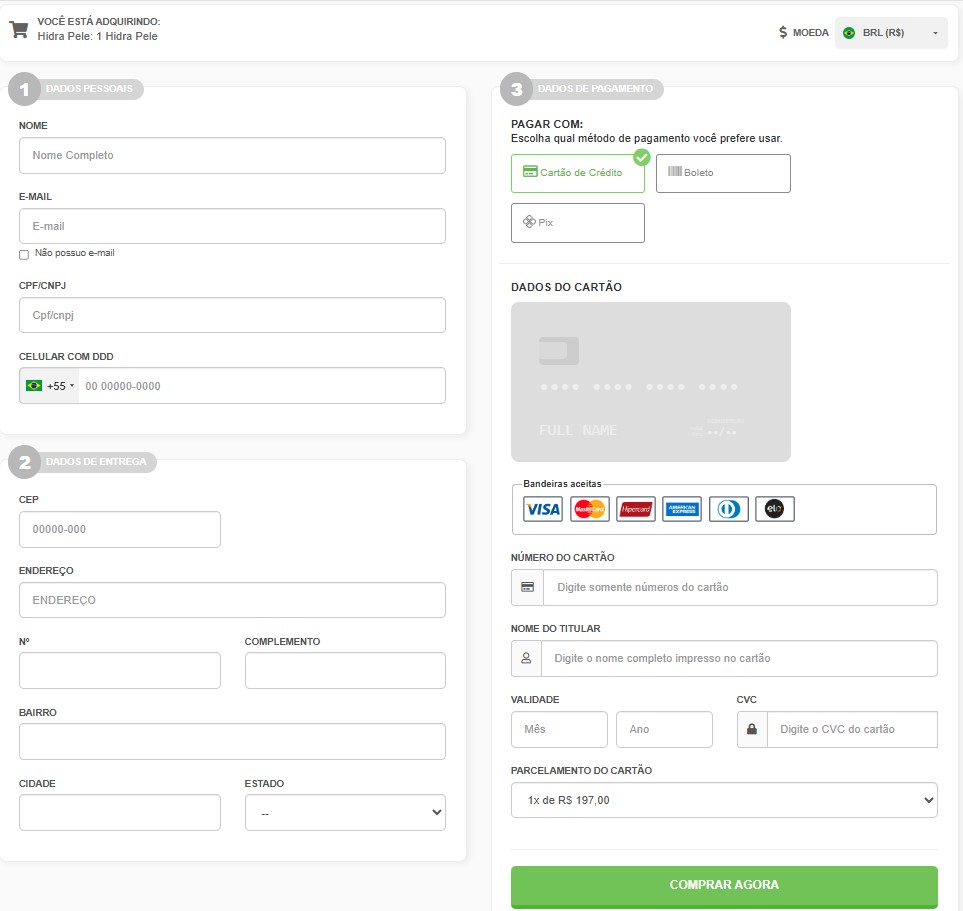Select Cartão de Crédito payment method
Screen dimensions: 963x911
[x=577, y=173]
